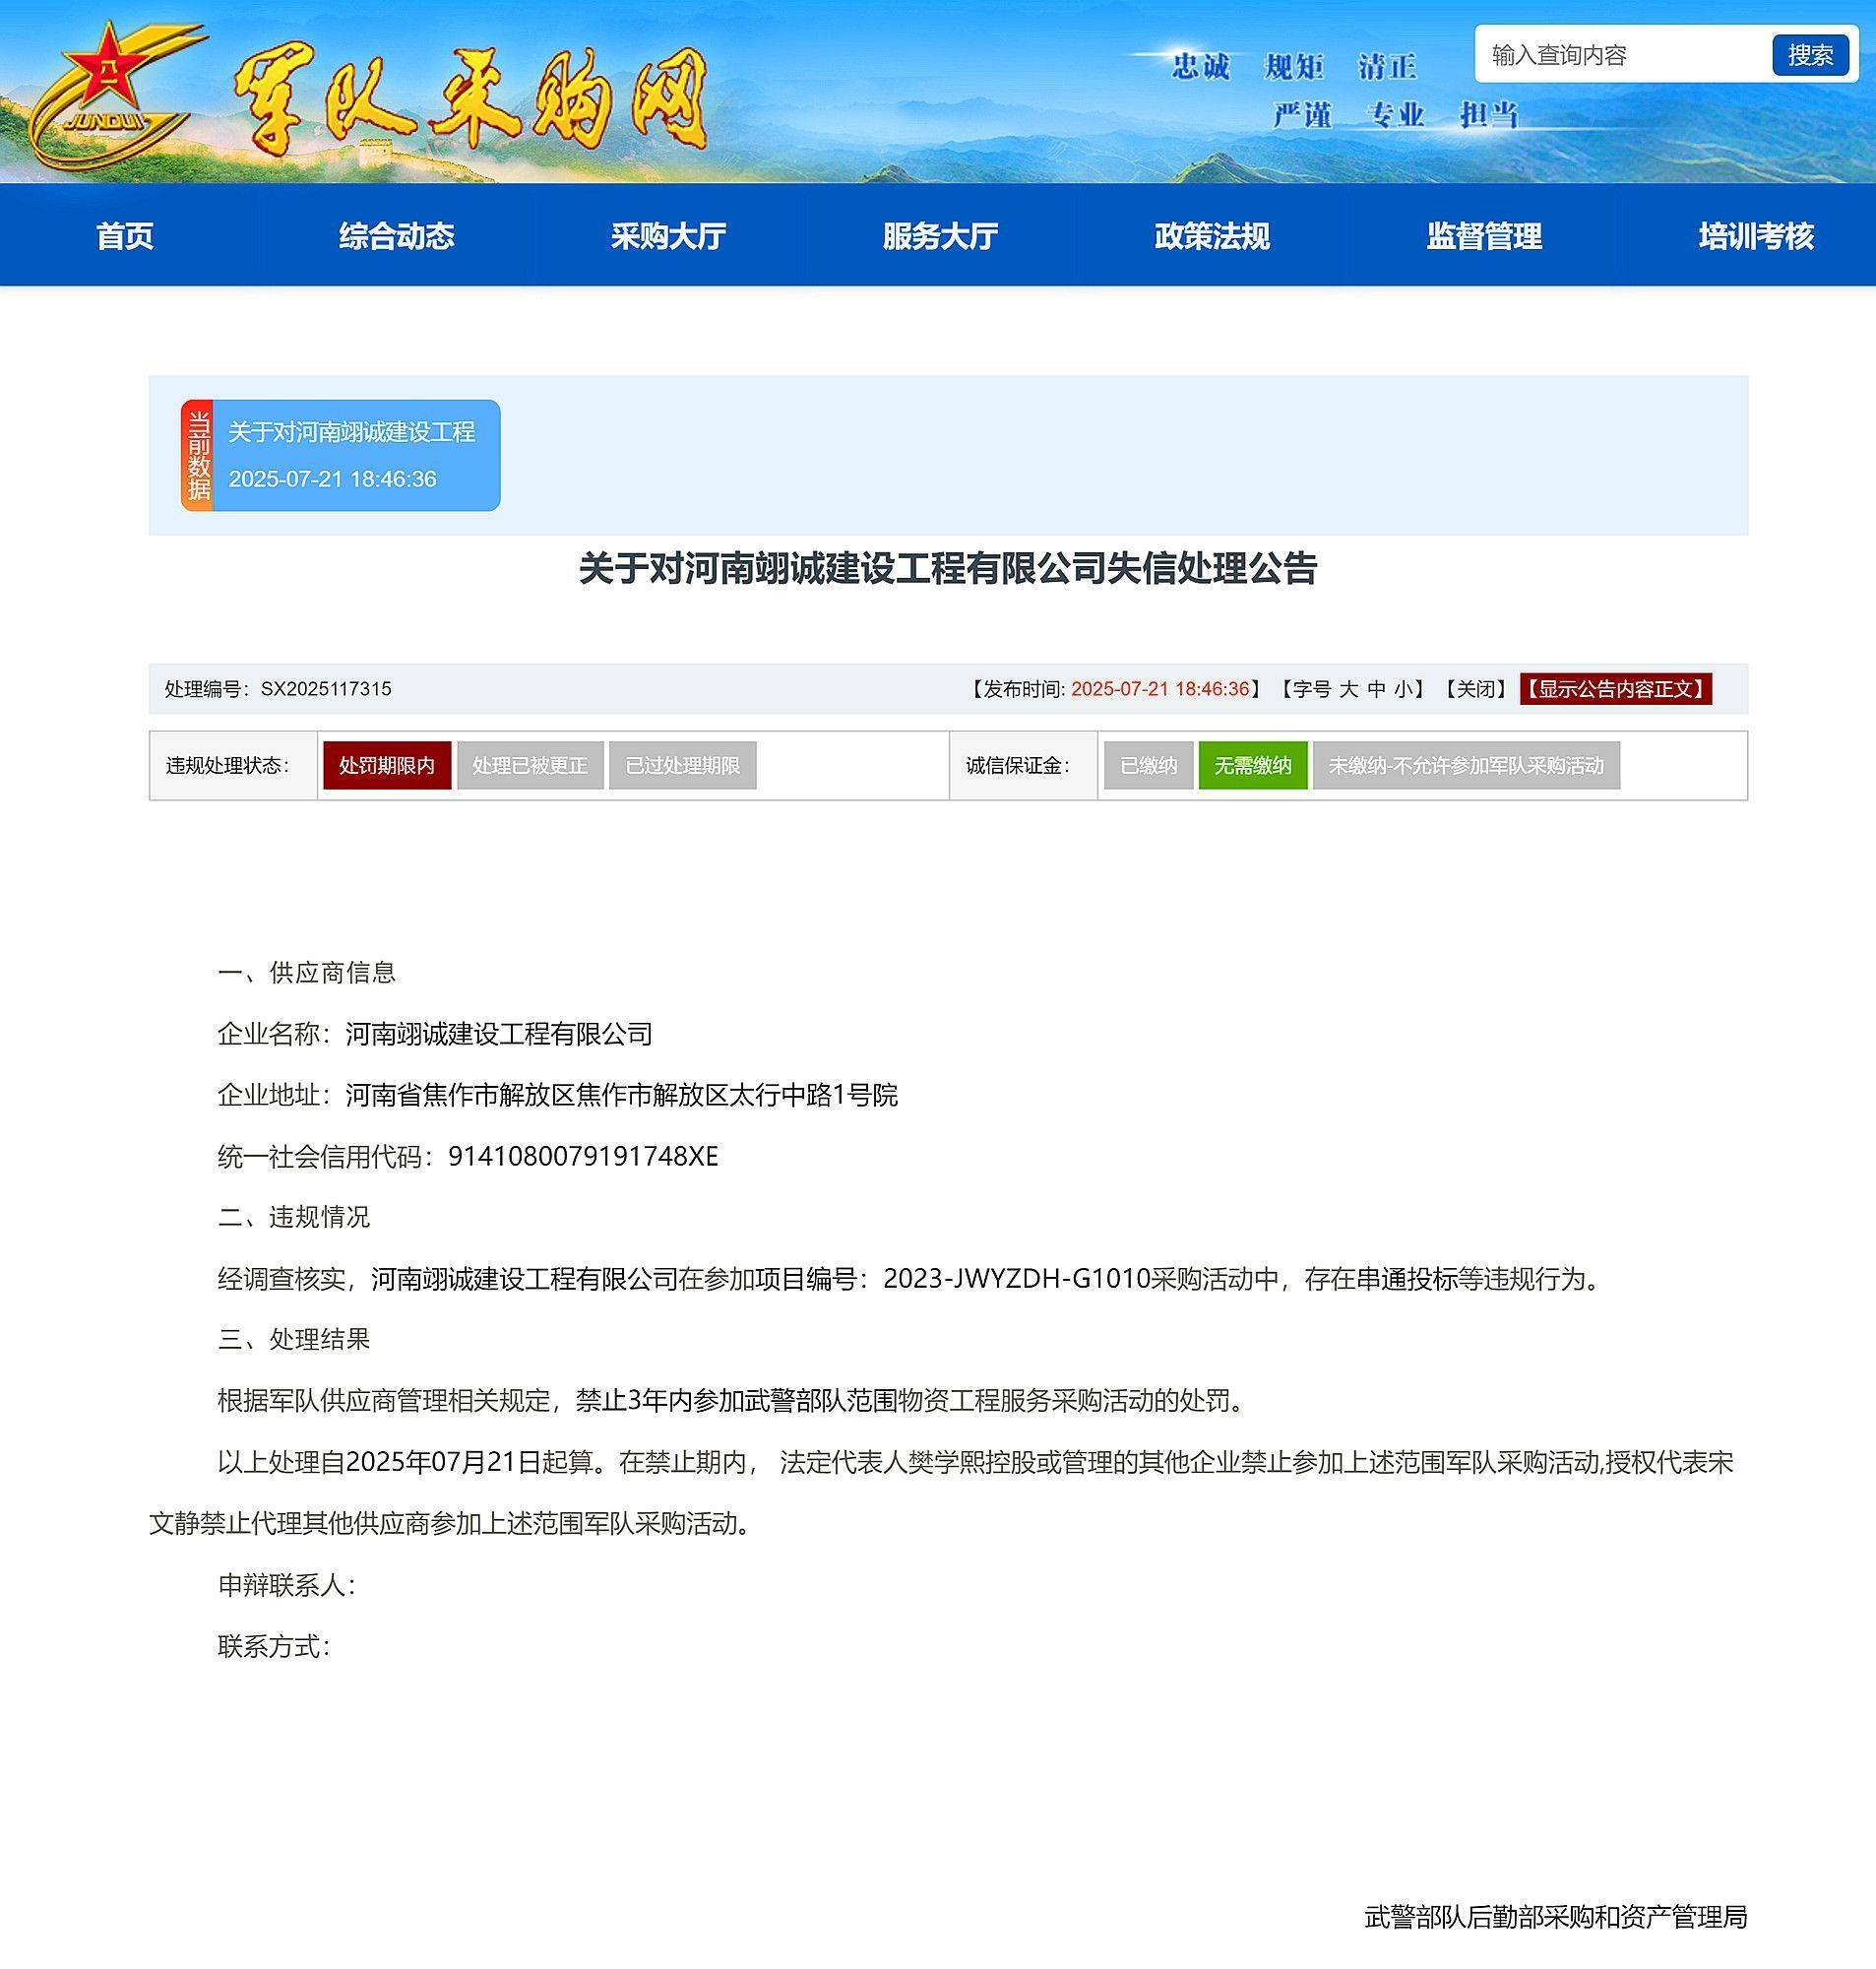
Task: Click the 诚信保证金 label
Action: click(1018, 766)
